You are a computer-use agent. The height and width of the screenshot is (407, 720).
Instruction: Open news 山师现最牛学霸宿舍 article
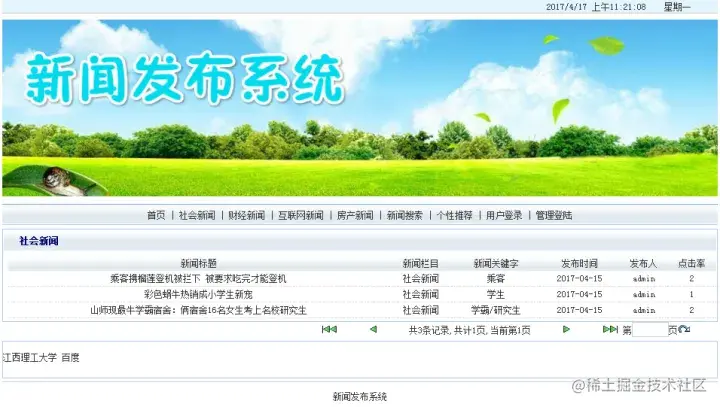pyautogui.click(x=198, y=310)
